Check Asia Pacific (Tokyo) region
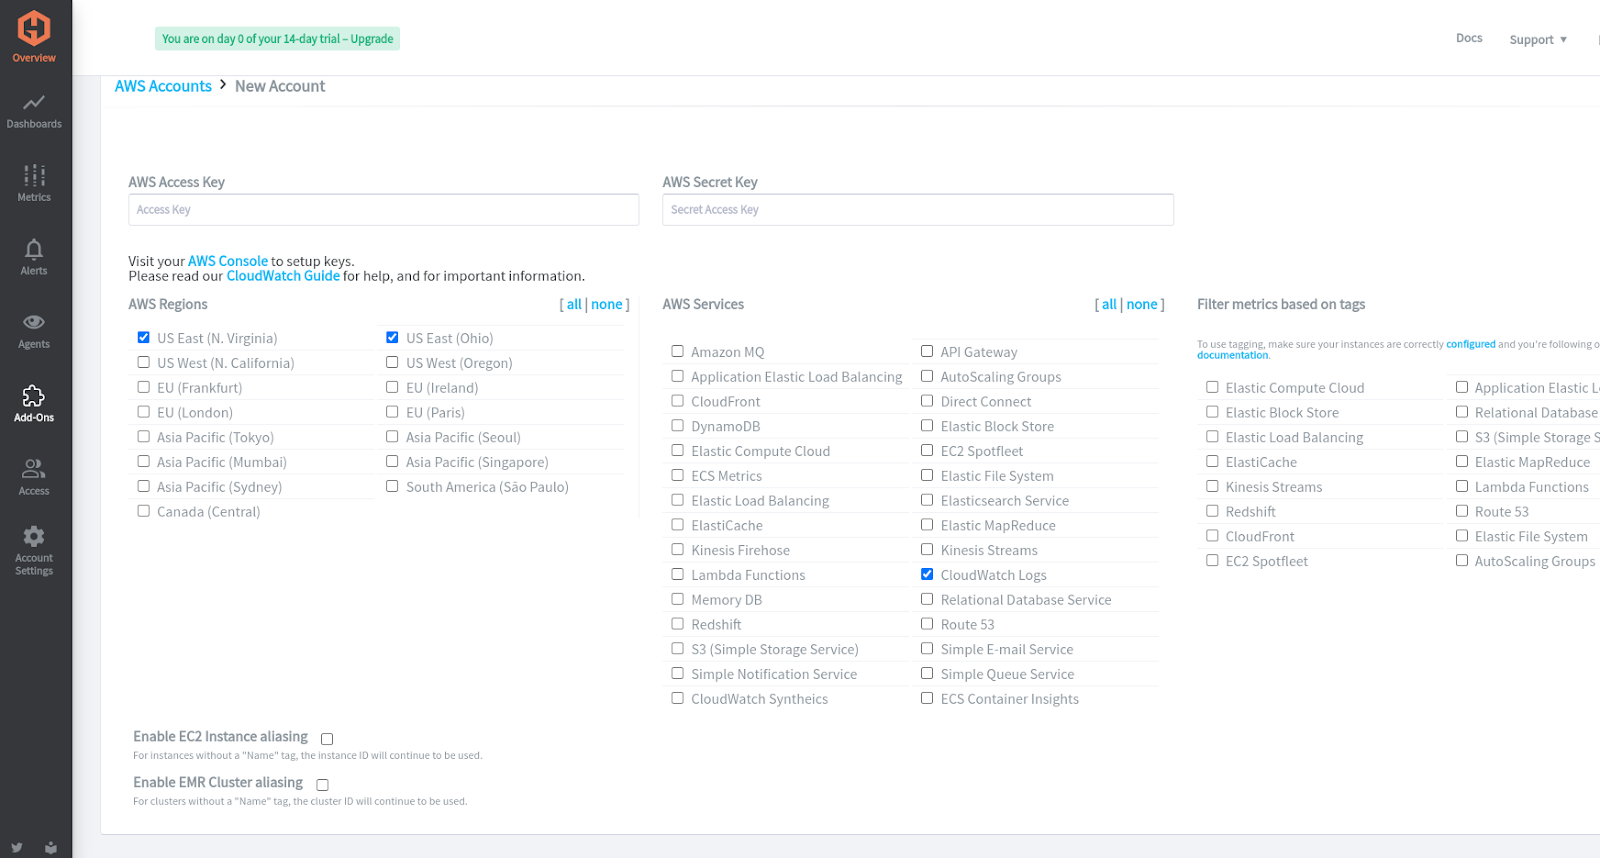Screen dimensions: 1600x858 click(x=143, y=437)
